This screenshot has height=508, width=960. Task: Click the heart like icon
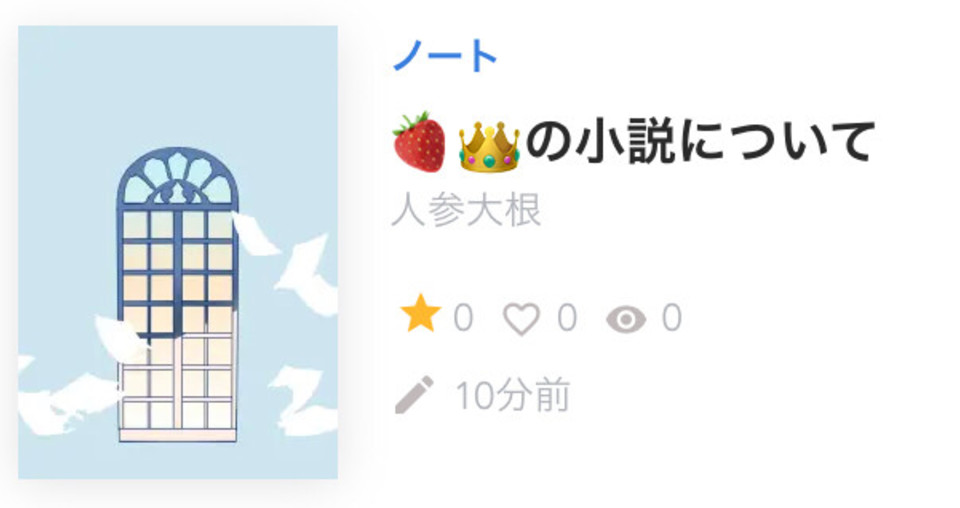point(521,319)
